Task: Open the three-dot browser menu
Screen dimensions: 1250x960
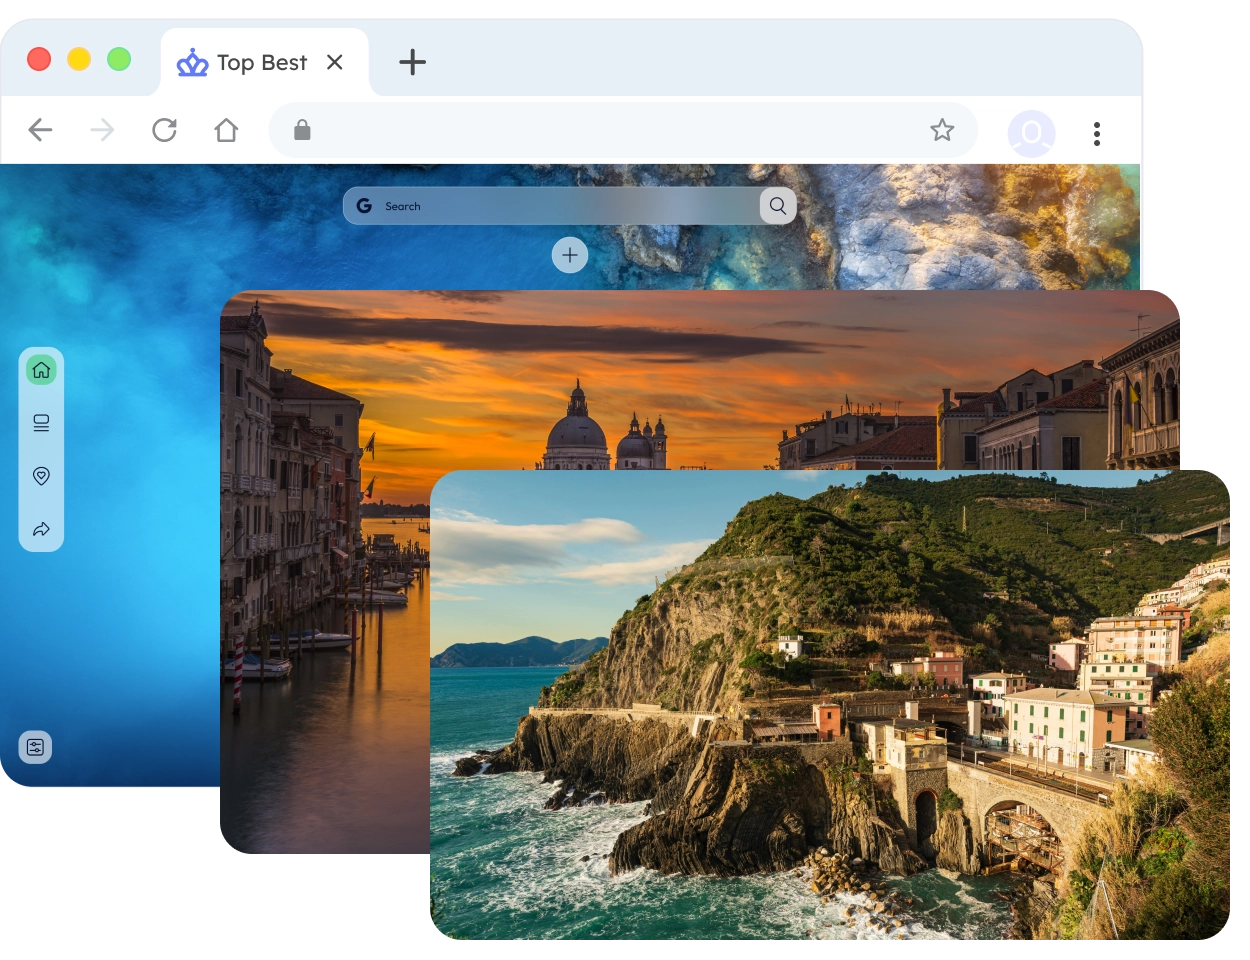Action: 1097,134
